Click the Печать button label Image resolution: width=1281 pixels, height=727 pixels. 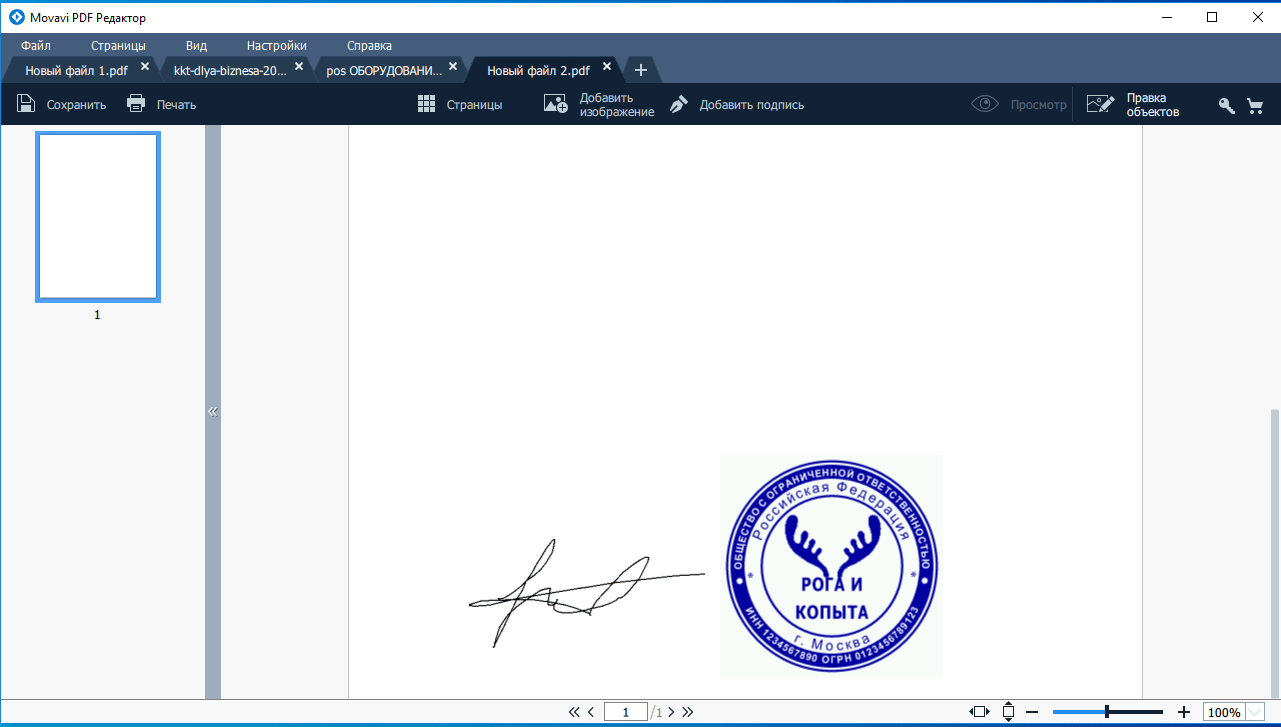pos(176,105)
